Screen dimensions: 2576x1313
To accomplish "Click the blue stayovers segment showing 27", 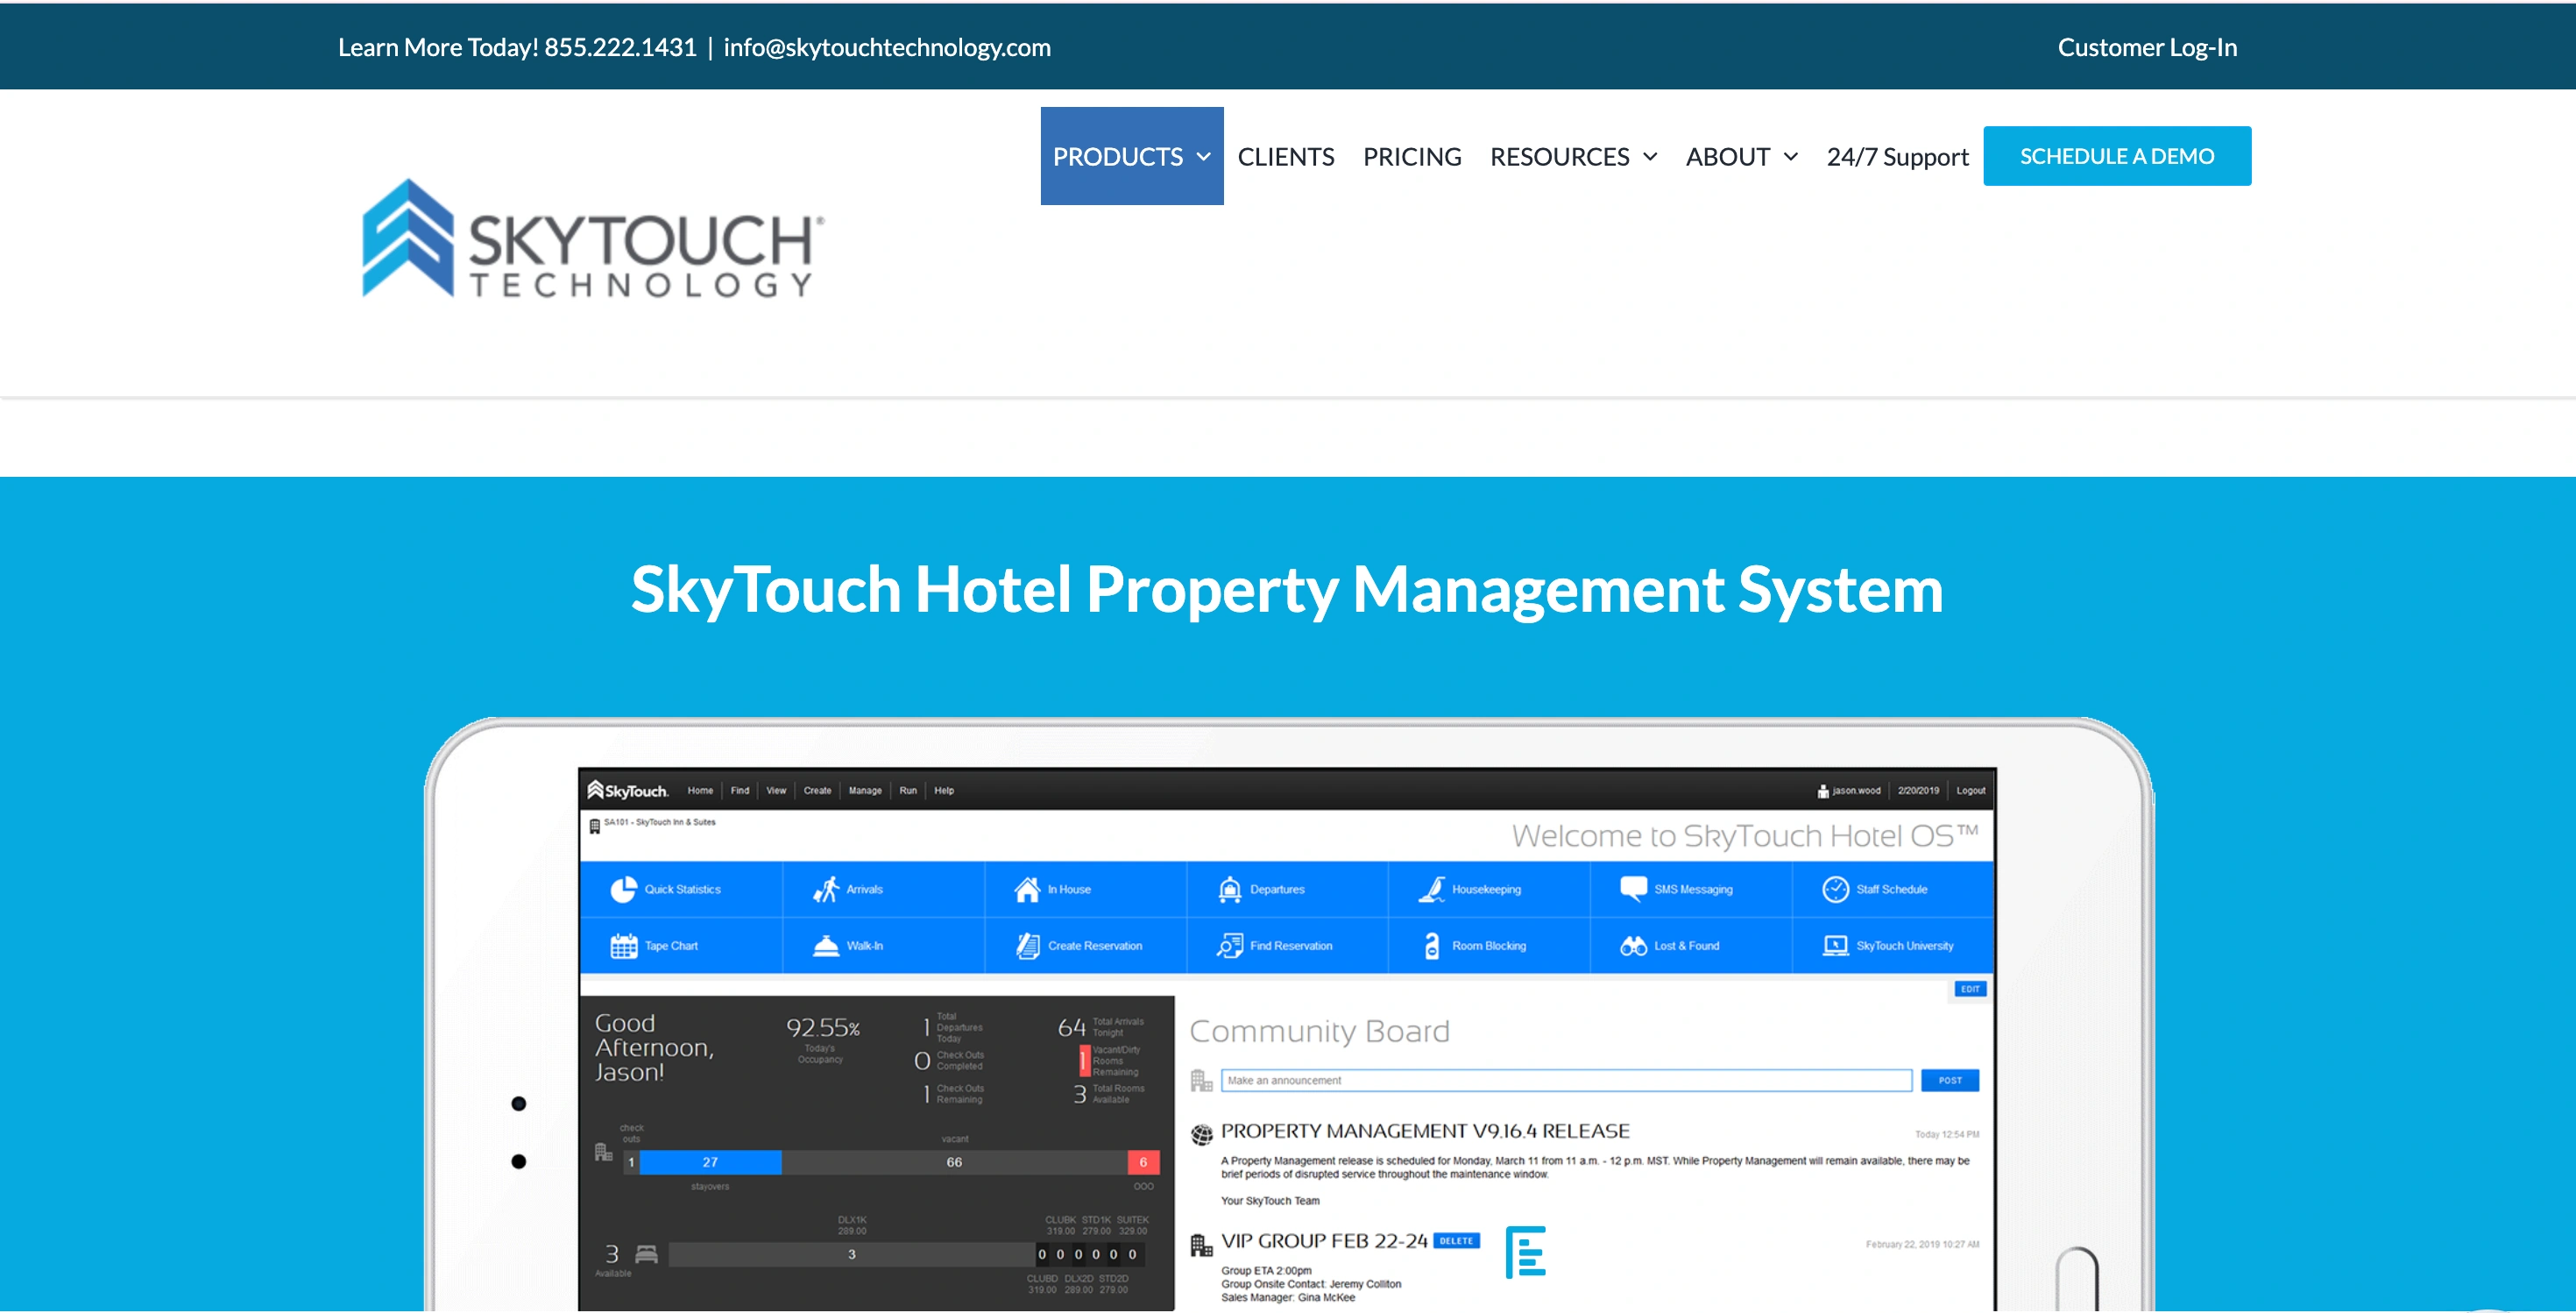I will pos(709,1162).
